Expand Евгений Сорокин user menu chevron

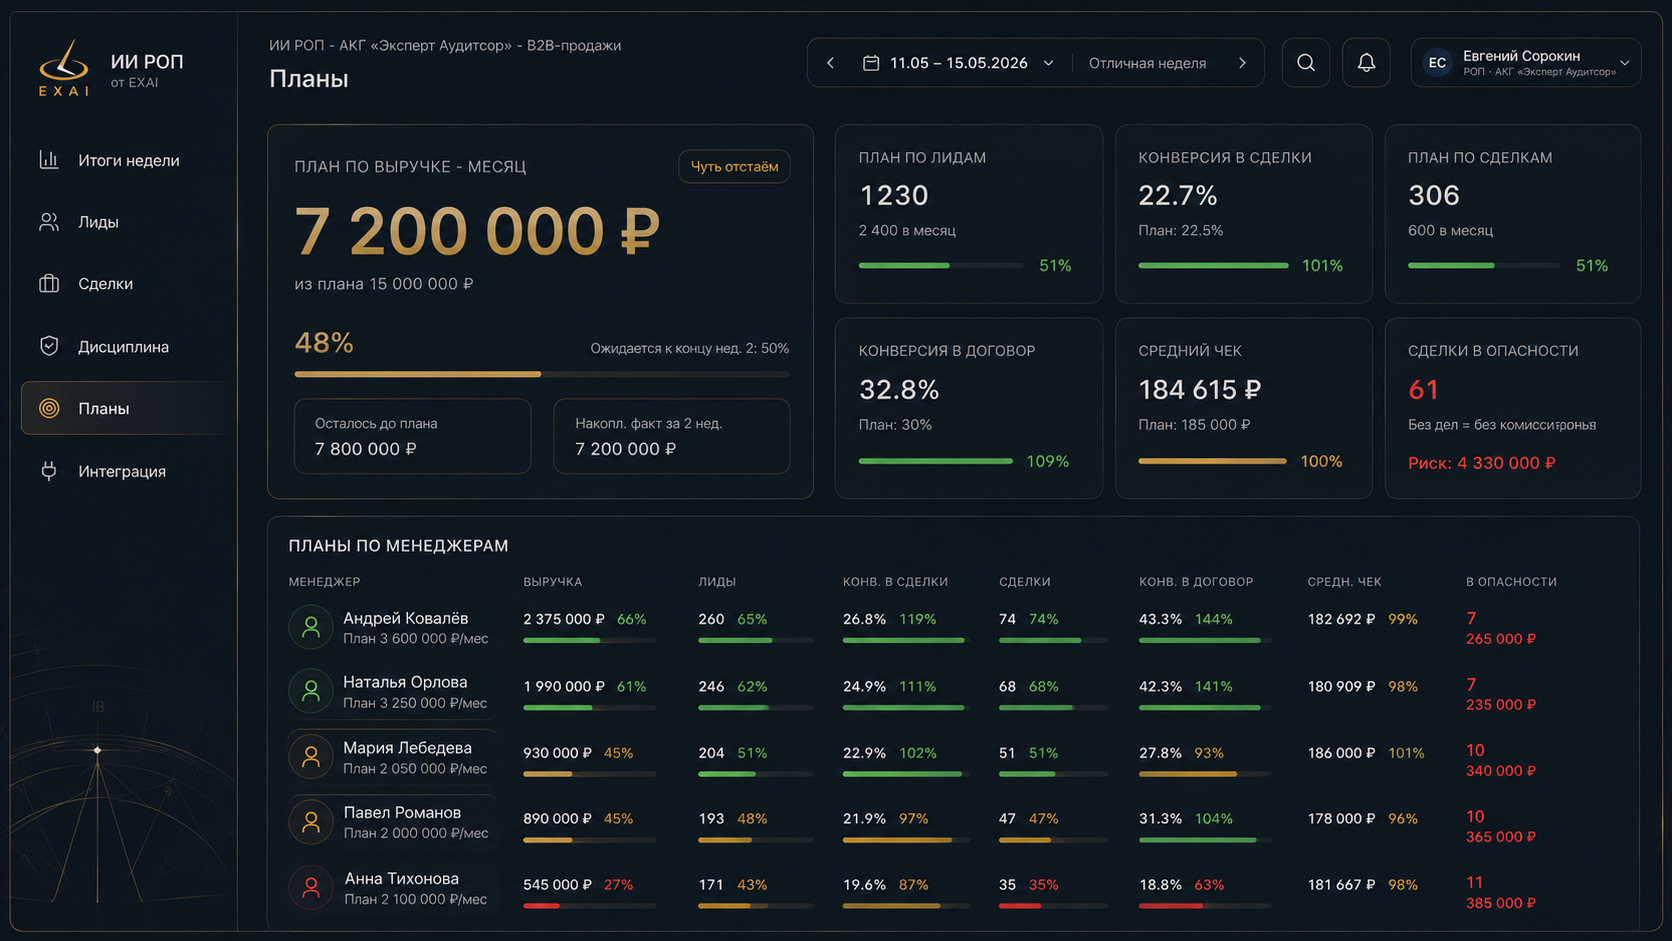[1625, 63]
